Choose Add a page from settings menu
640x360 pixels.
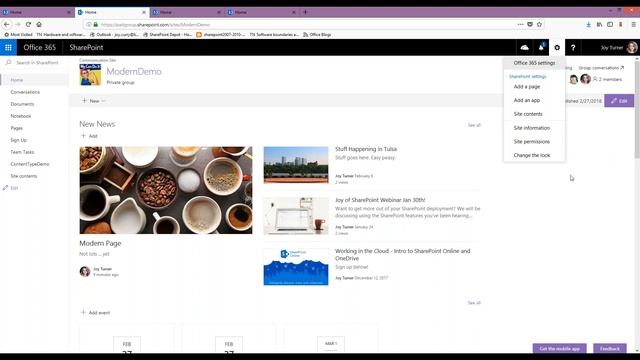(x=527, y=87)
